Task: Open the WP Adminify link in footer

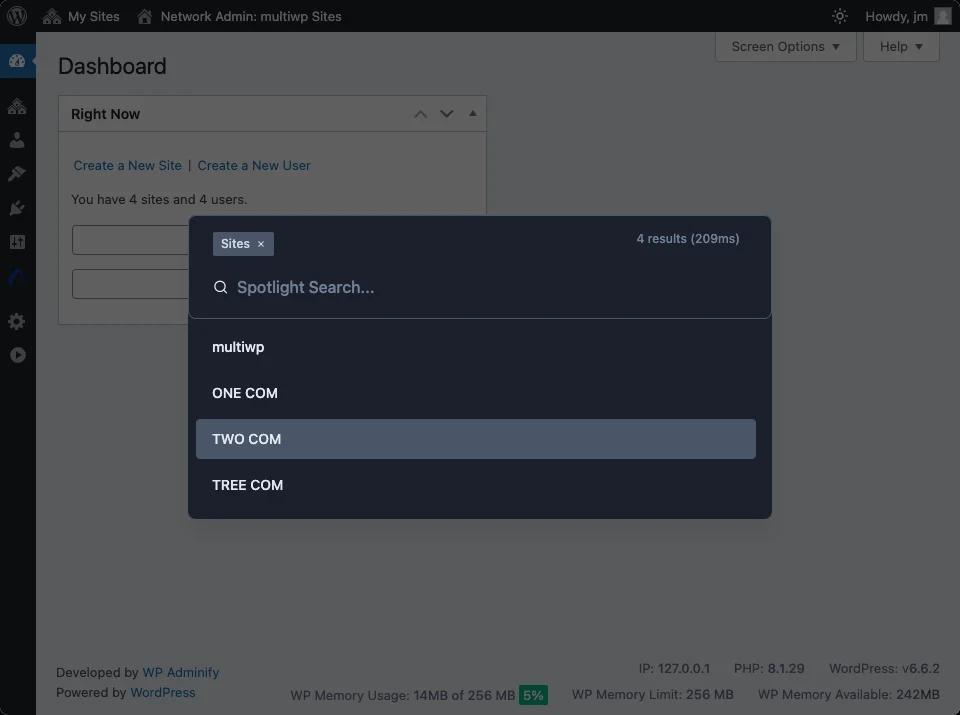Action: tap(181, 672)
